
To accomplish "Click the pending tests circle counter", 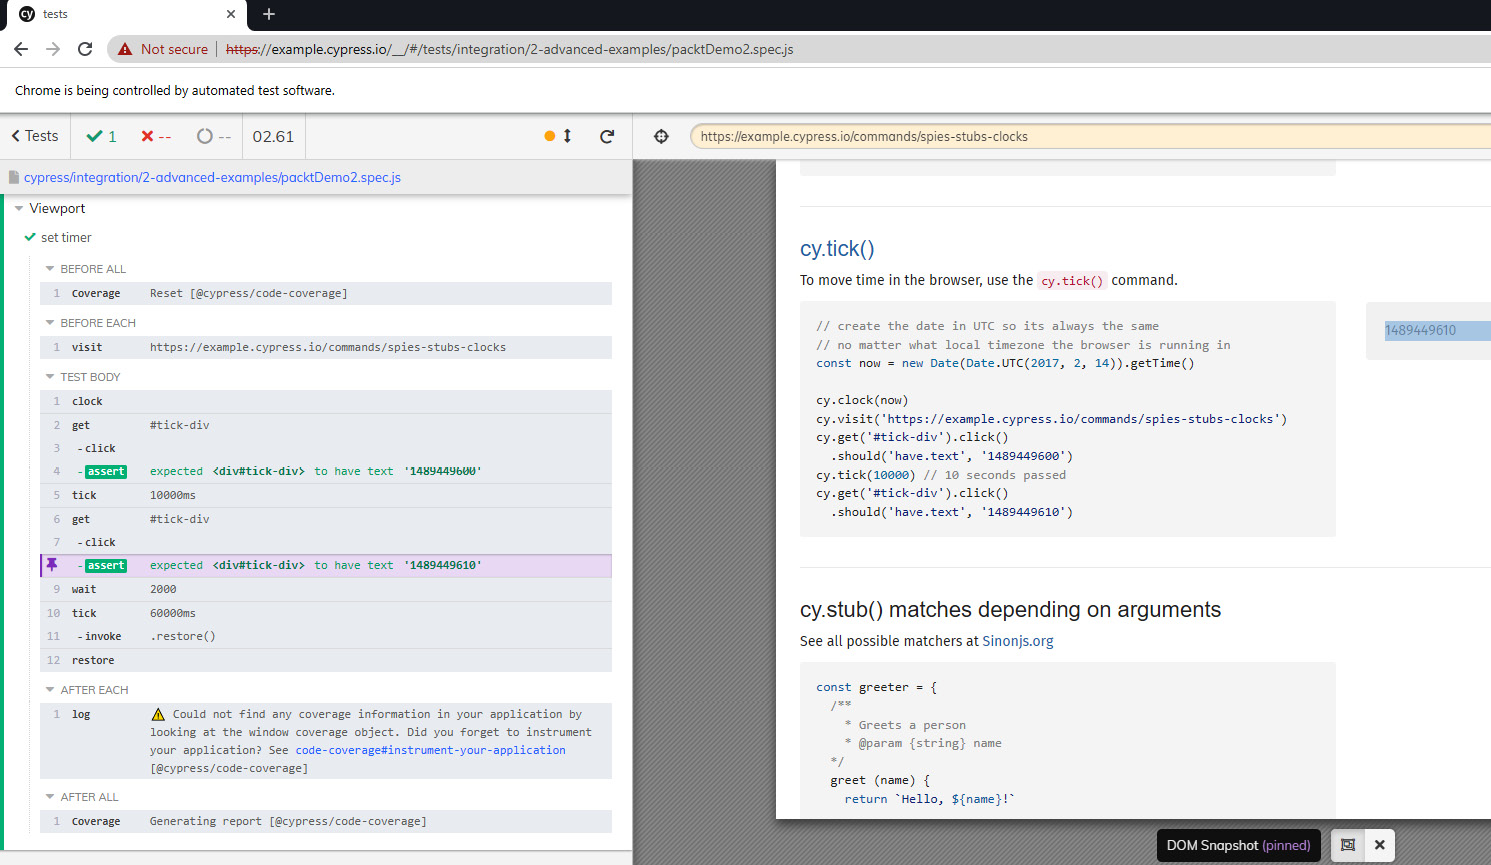I will tap(214, 136).
